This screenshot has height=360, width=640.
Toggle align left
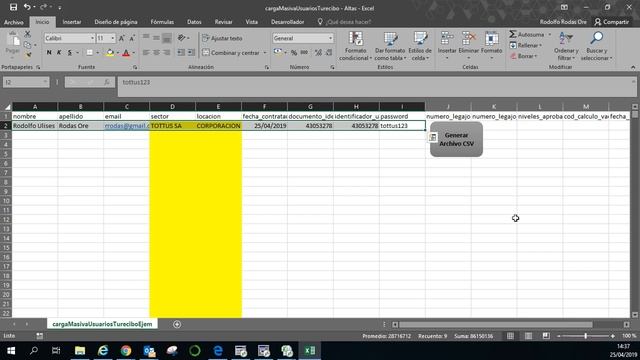click(x=146, y=53)
